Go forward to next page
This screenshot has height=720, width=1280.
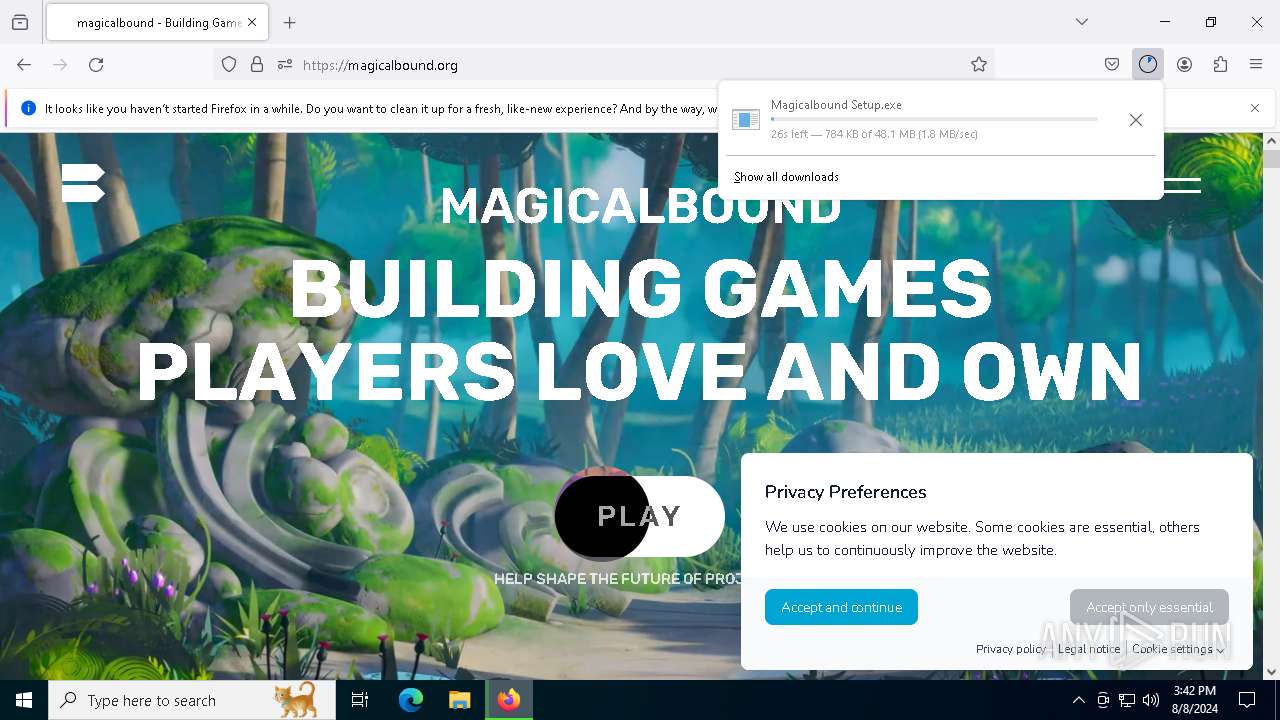coord(60,65)
